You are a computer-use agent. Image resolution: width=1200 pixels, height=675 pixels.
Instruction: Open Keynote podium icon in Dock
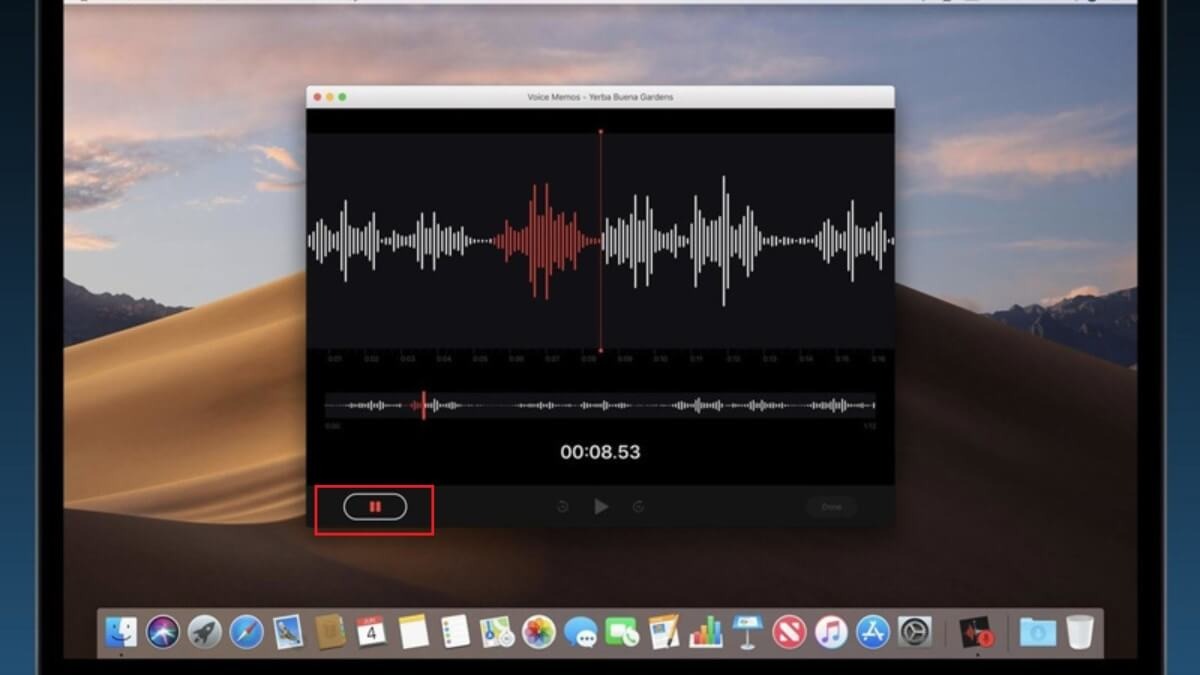click(x=747, y=631)
